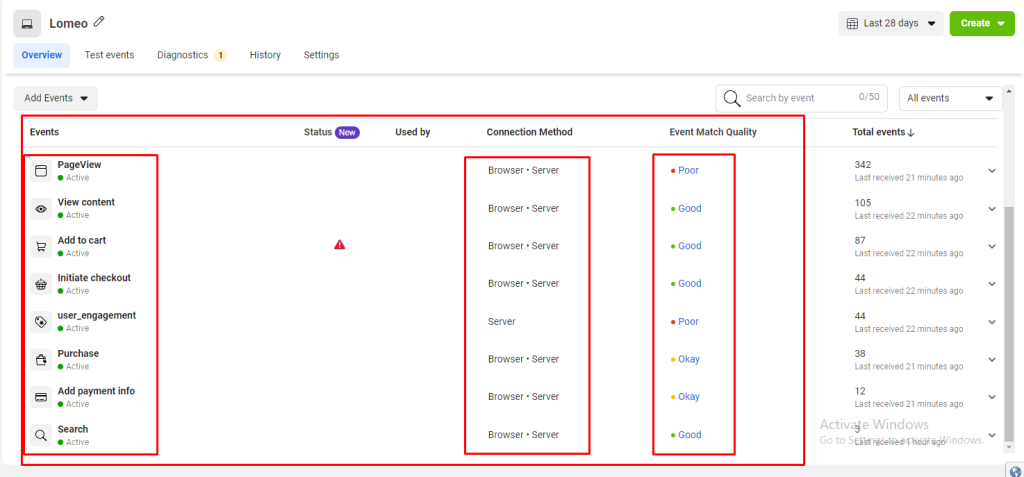Expand the Purchase row details chevron
The image size is (1024, 477).
pyautogui.click(x=992, y=360)
